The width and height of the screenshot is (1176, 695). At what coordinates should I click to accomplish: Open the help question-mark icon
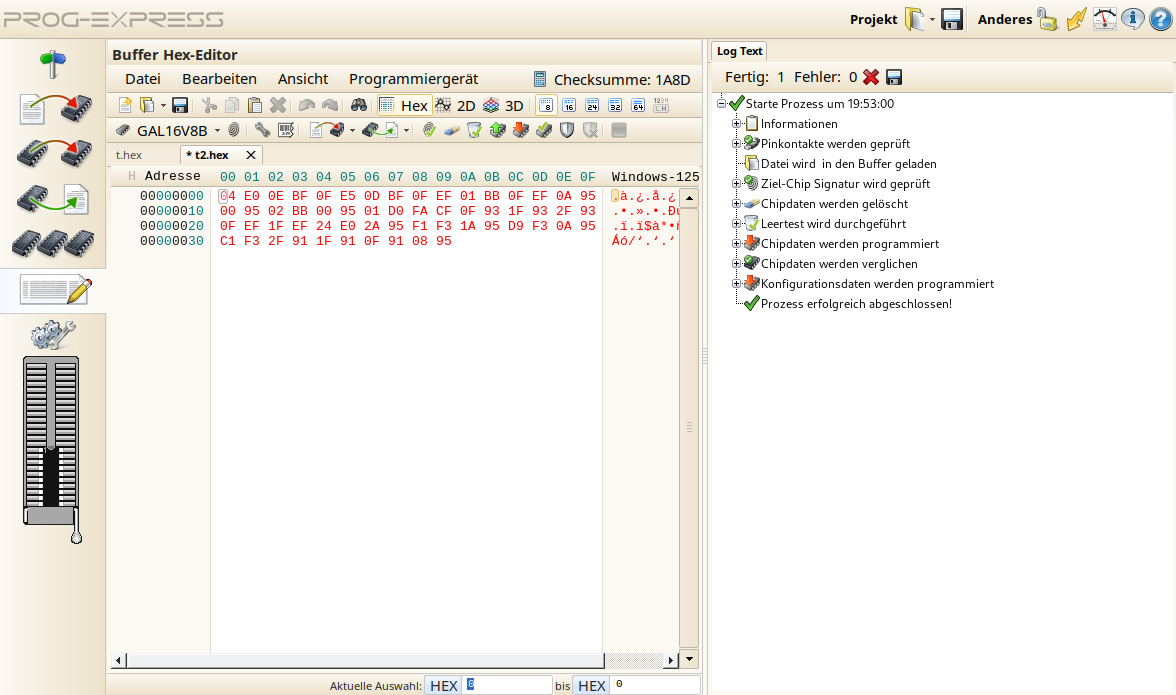(1161, 18)
